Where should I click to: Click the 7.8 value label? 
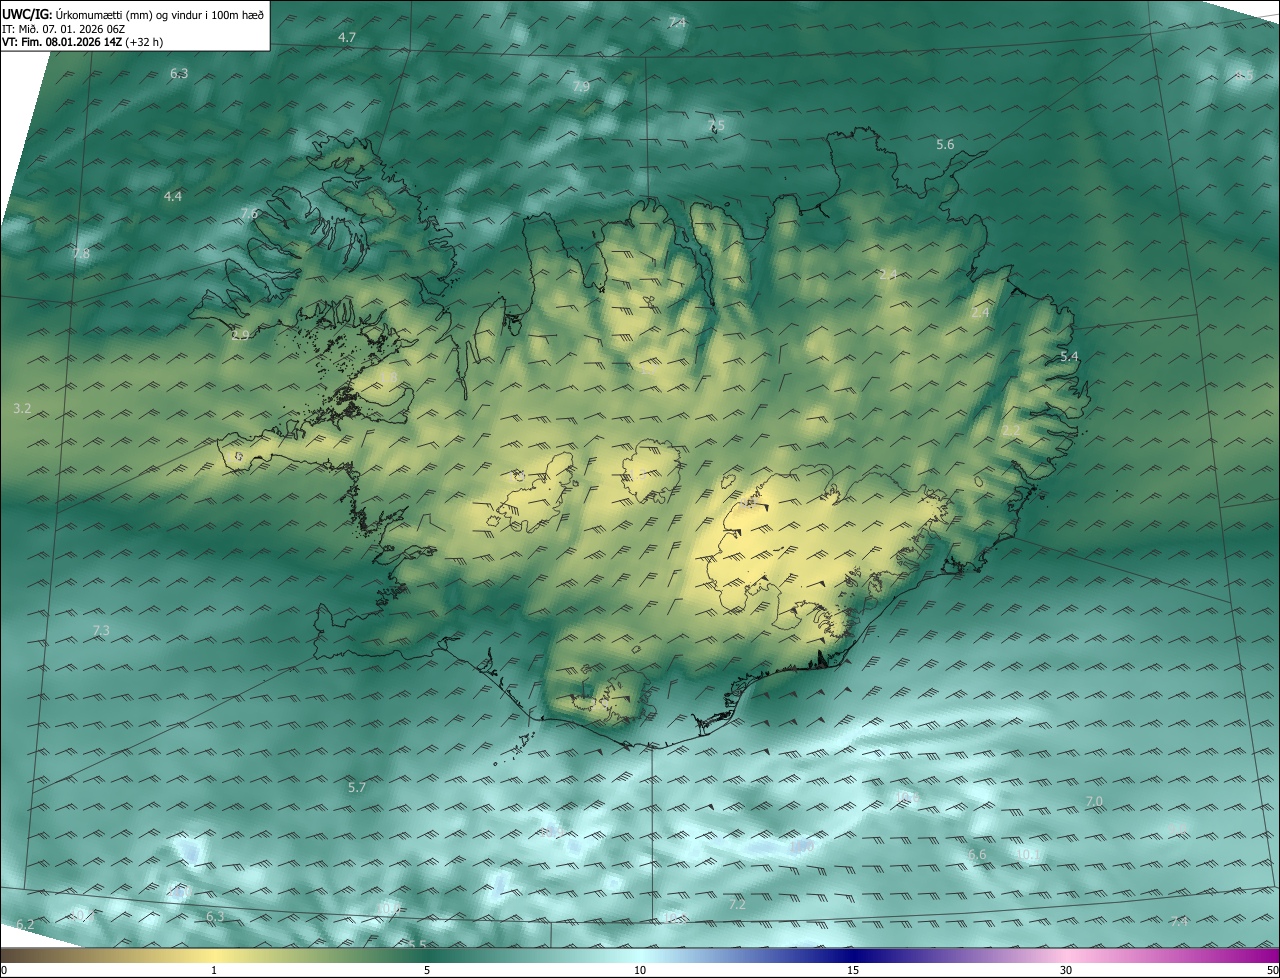(81, 254)
